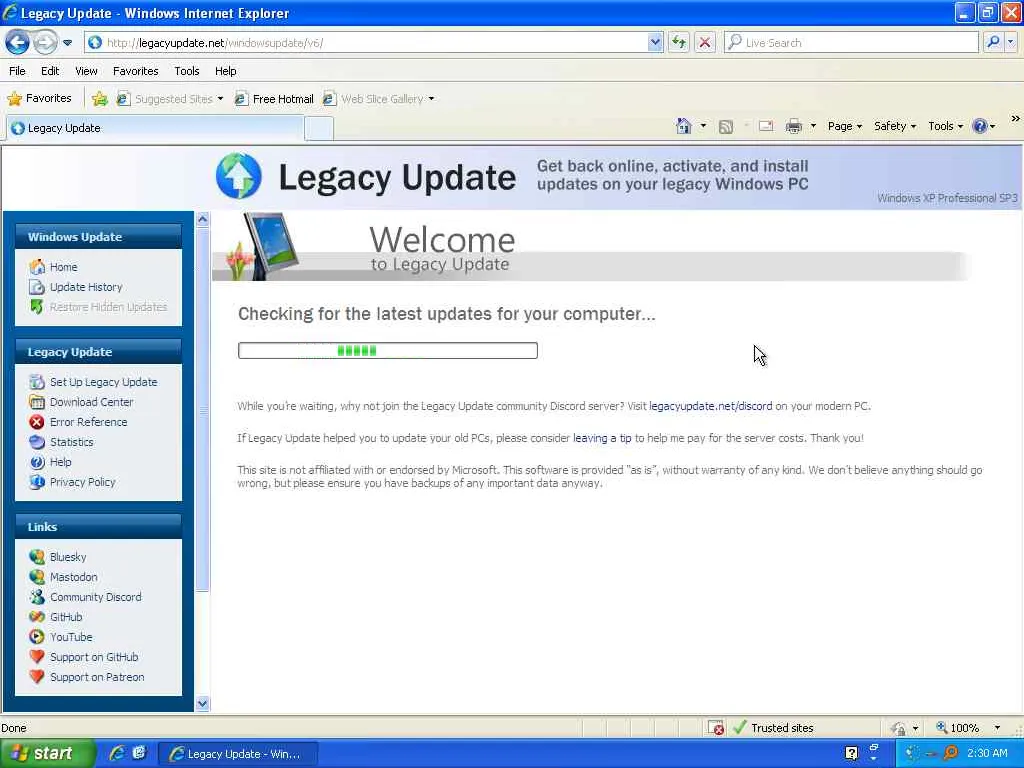Go to Home in Windows Update sidebar
The image size is (1024, 768).
[x=63, y=267]
